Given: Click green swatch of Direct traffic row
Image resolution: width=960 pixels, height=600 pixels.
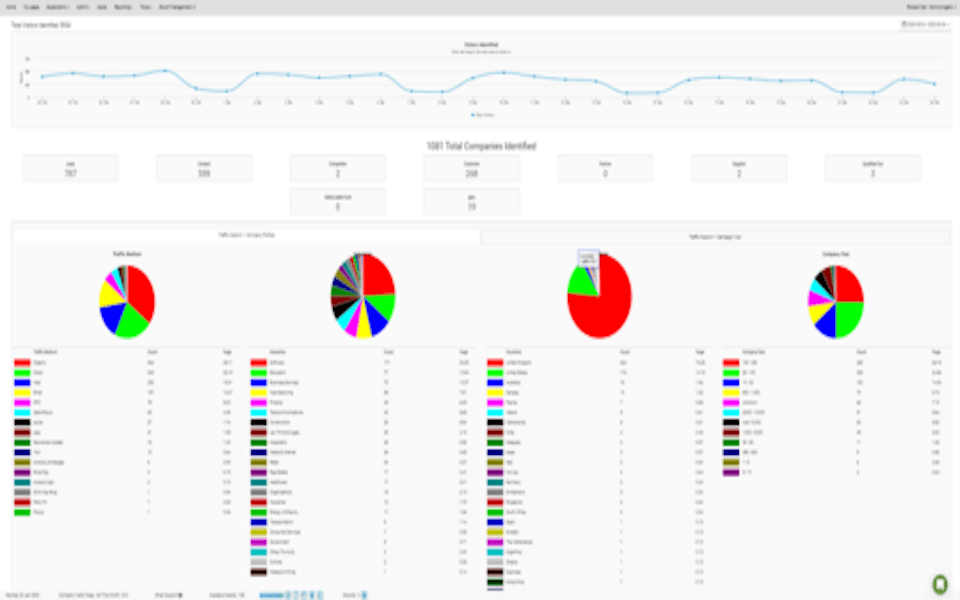Looking at the screenshot, I should click(22, 372).
